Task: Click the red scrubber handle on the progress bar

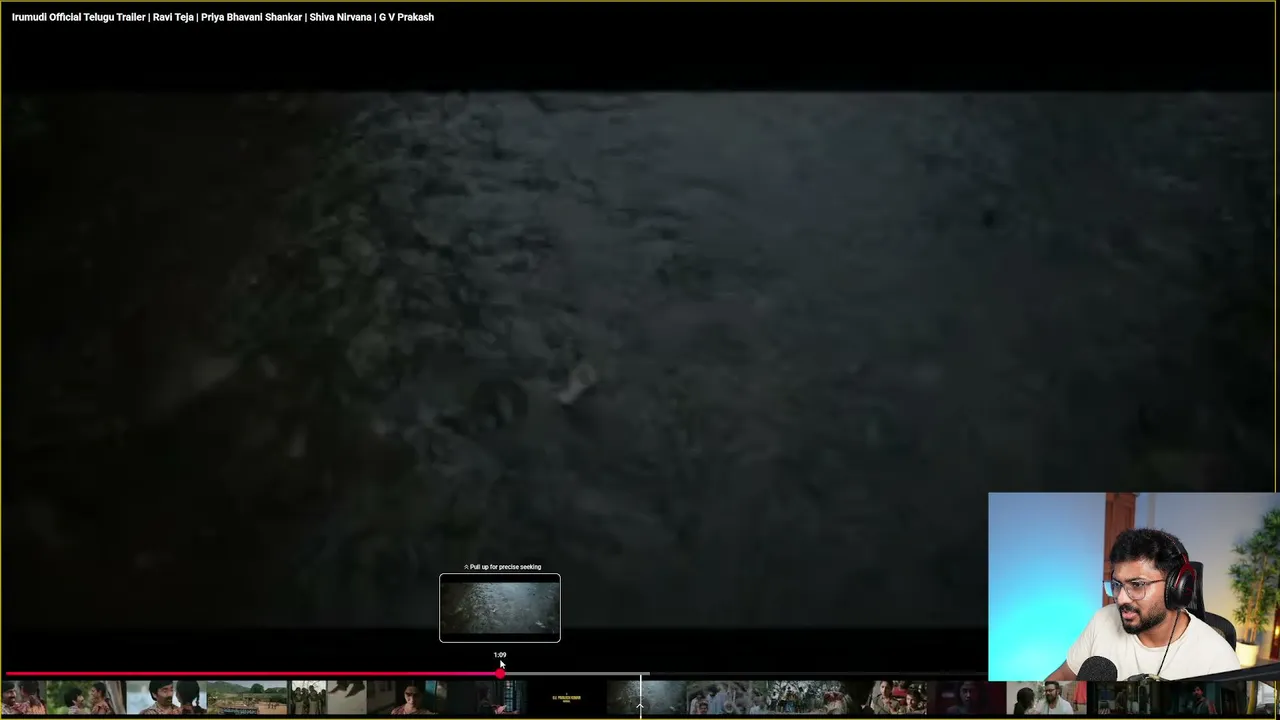Action: [x=500, y=674]
